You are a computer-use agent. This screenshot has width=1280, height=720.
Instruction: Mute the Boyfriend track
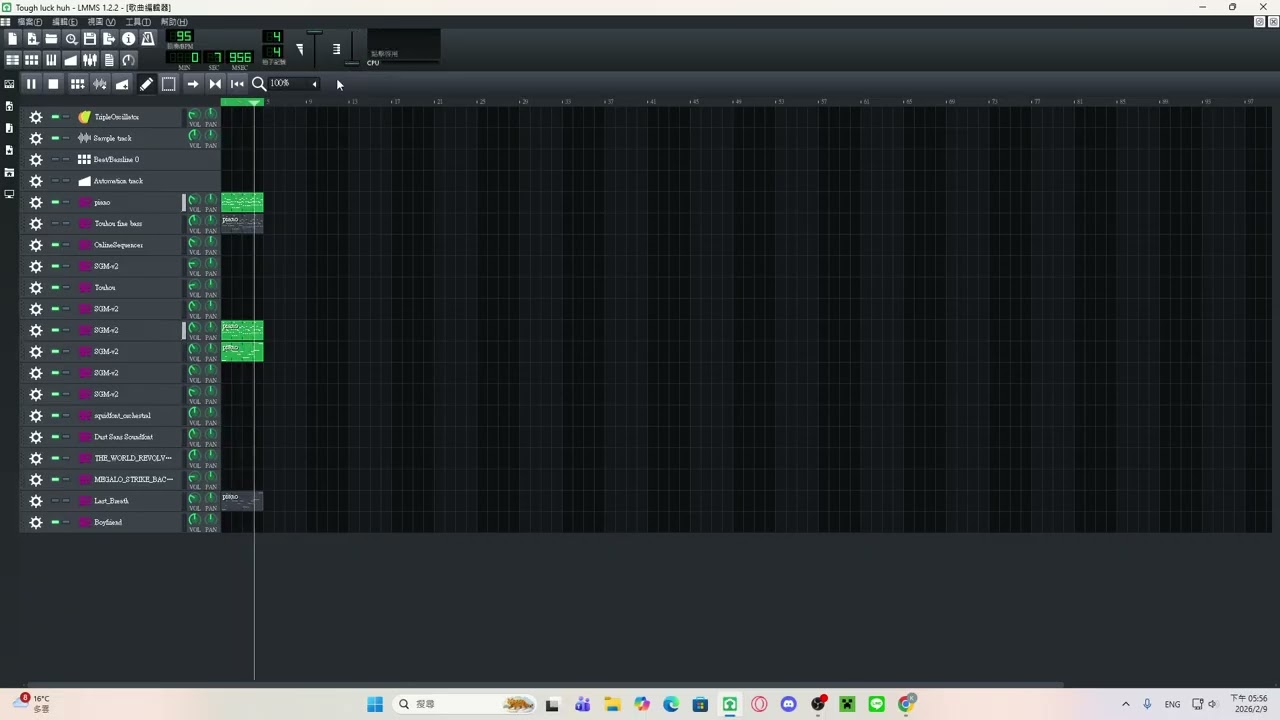55,522
